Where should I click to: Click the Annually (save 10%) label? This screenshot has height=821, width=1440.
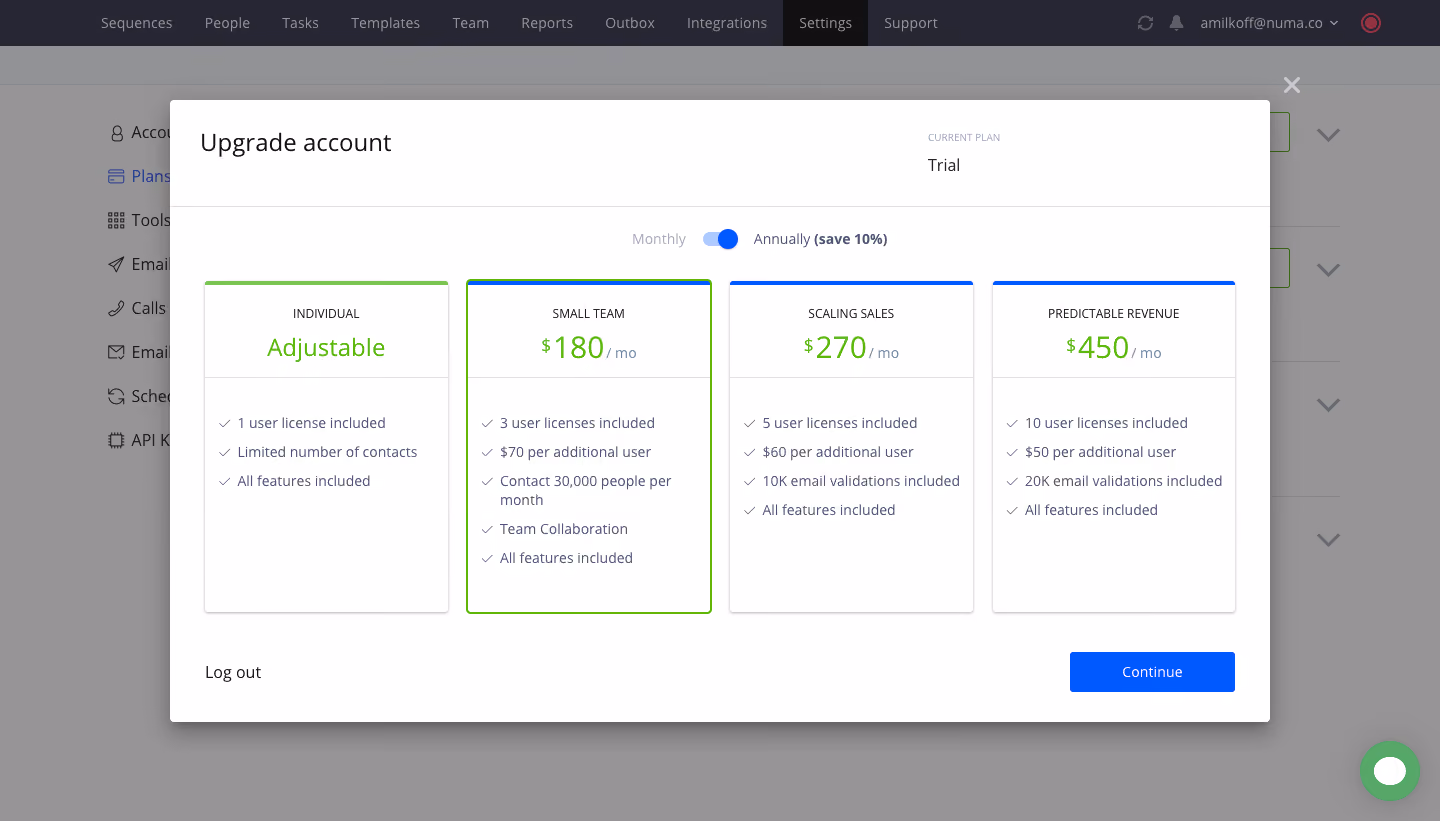tap(821, 239)
